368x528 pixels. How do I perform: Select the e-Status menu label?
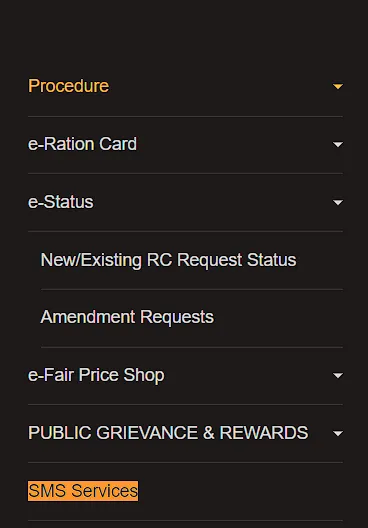pyautogui.click(x=61, y=202)
